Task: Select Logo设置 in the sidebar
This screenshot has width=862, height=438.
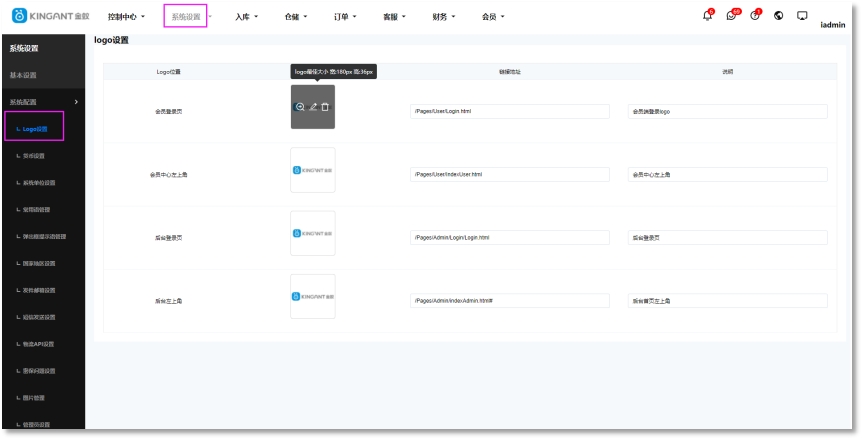Action: 35,129
